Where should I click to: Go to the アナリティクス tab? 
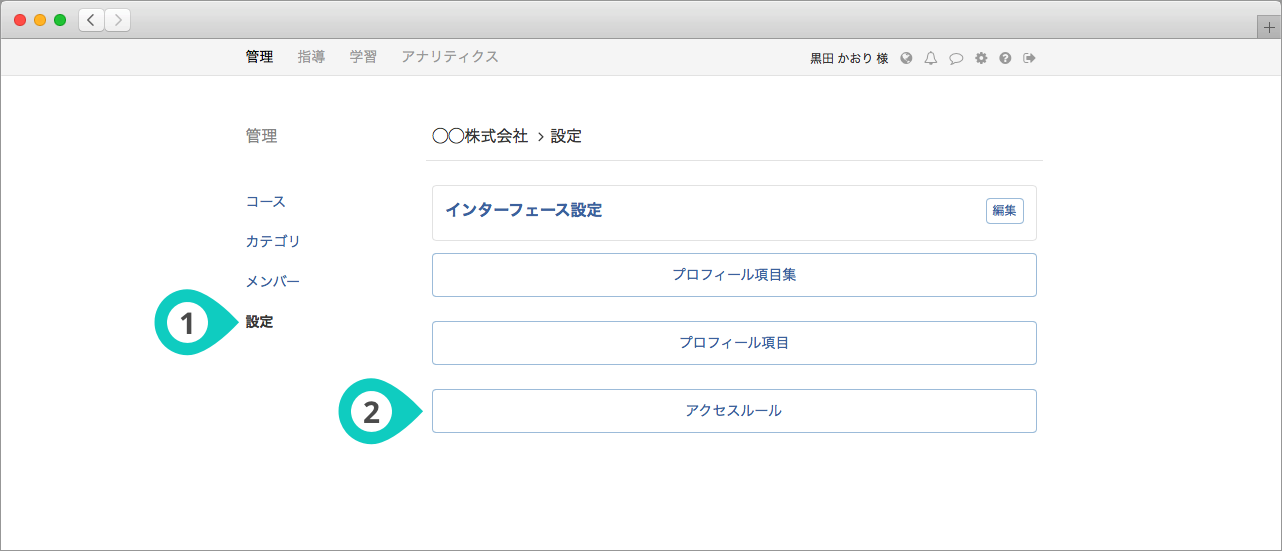tap(449, 57)
